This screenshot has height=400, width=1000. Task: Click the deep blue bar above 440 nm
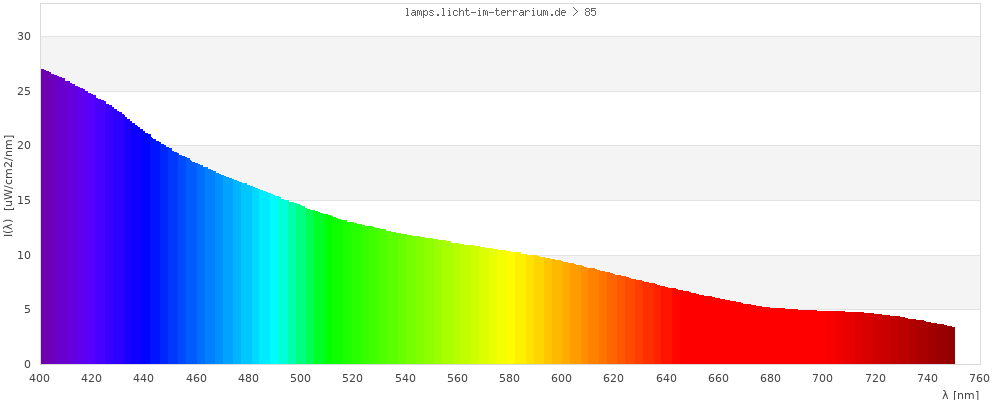(x=145, y=250)
